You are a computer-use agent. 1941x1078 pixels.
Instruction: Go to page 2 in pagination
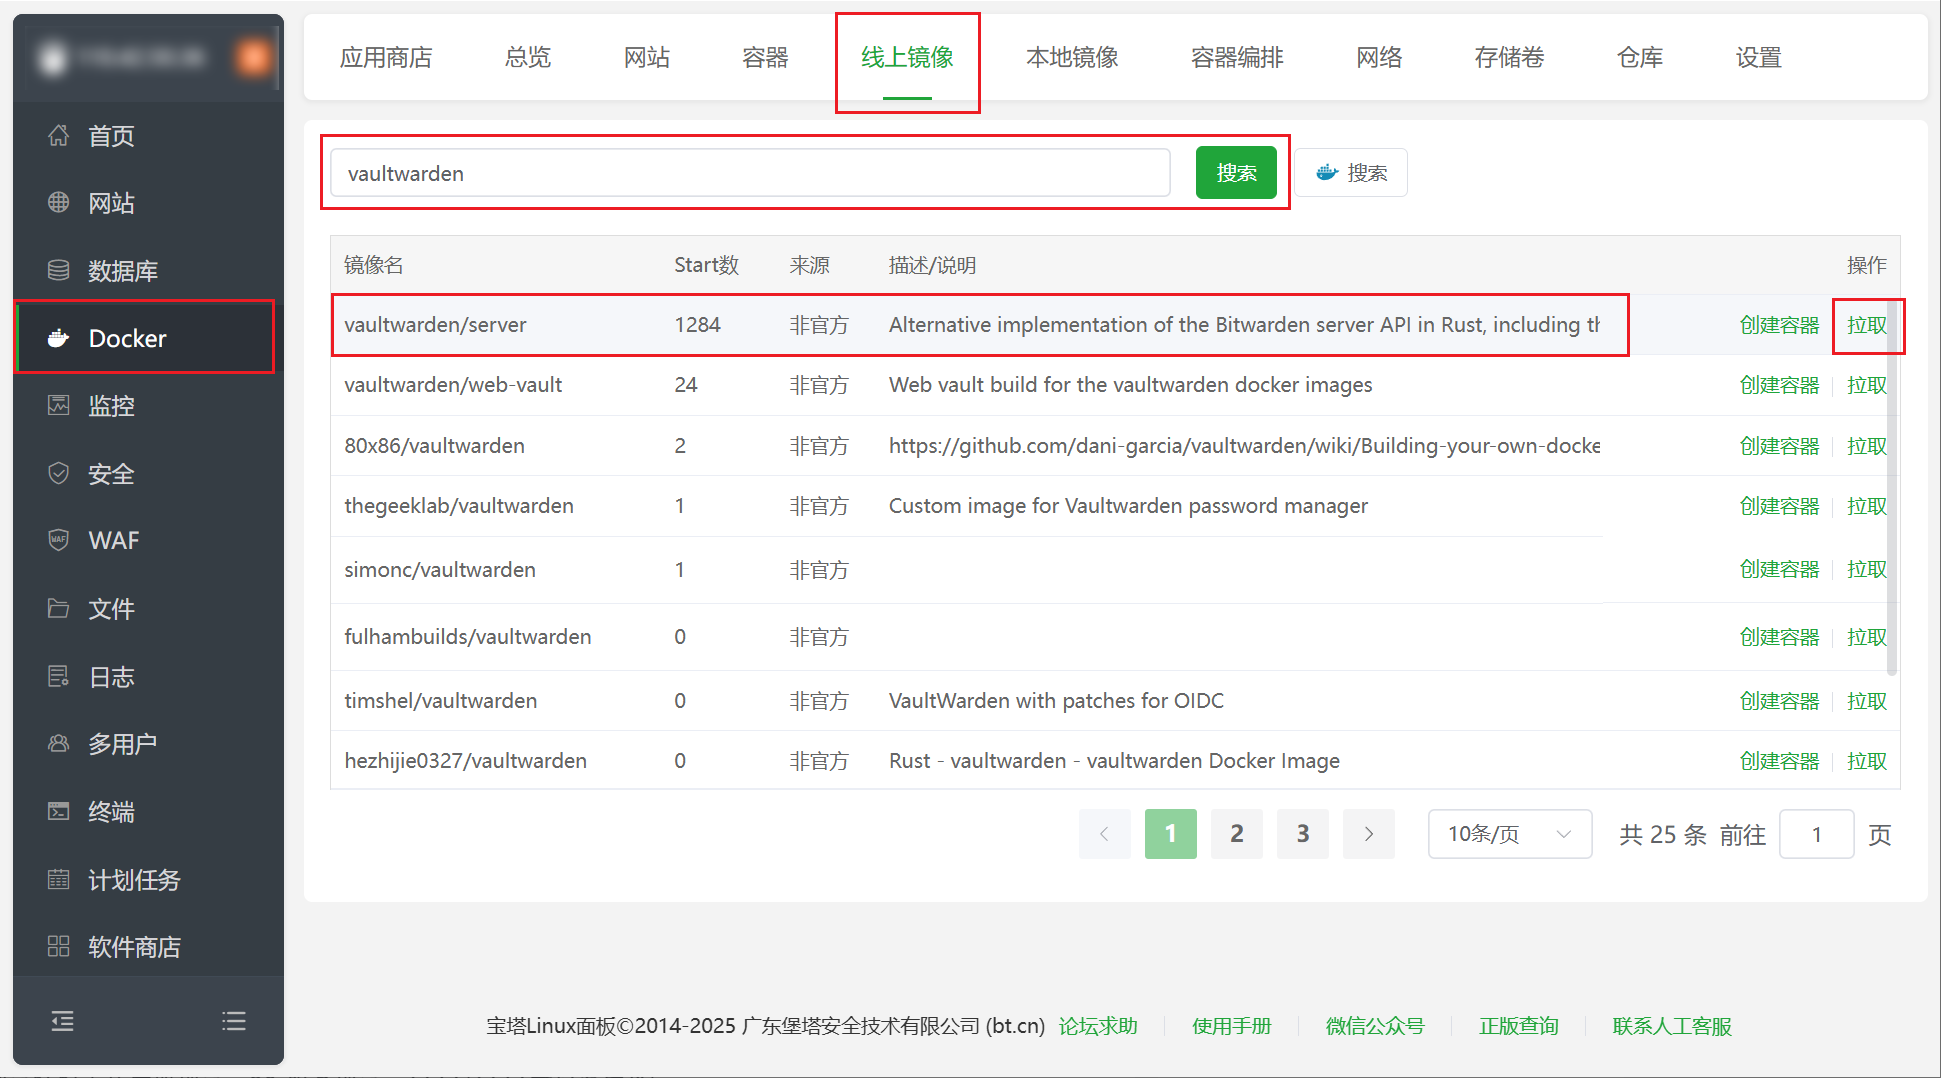pos(1236,833)
